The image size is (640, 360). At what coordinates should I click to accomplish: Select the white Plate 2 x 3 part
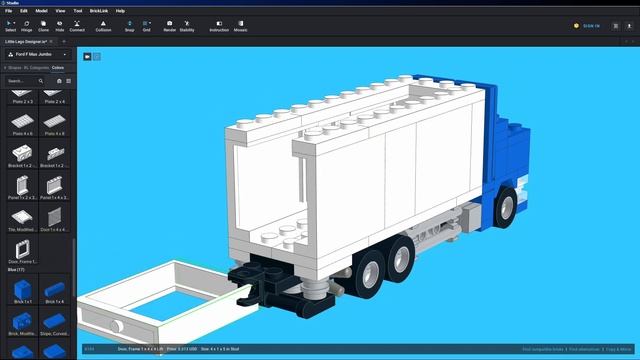tap(22, 97)
